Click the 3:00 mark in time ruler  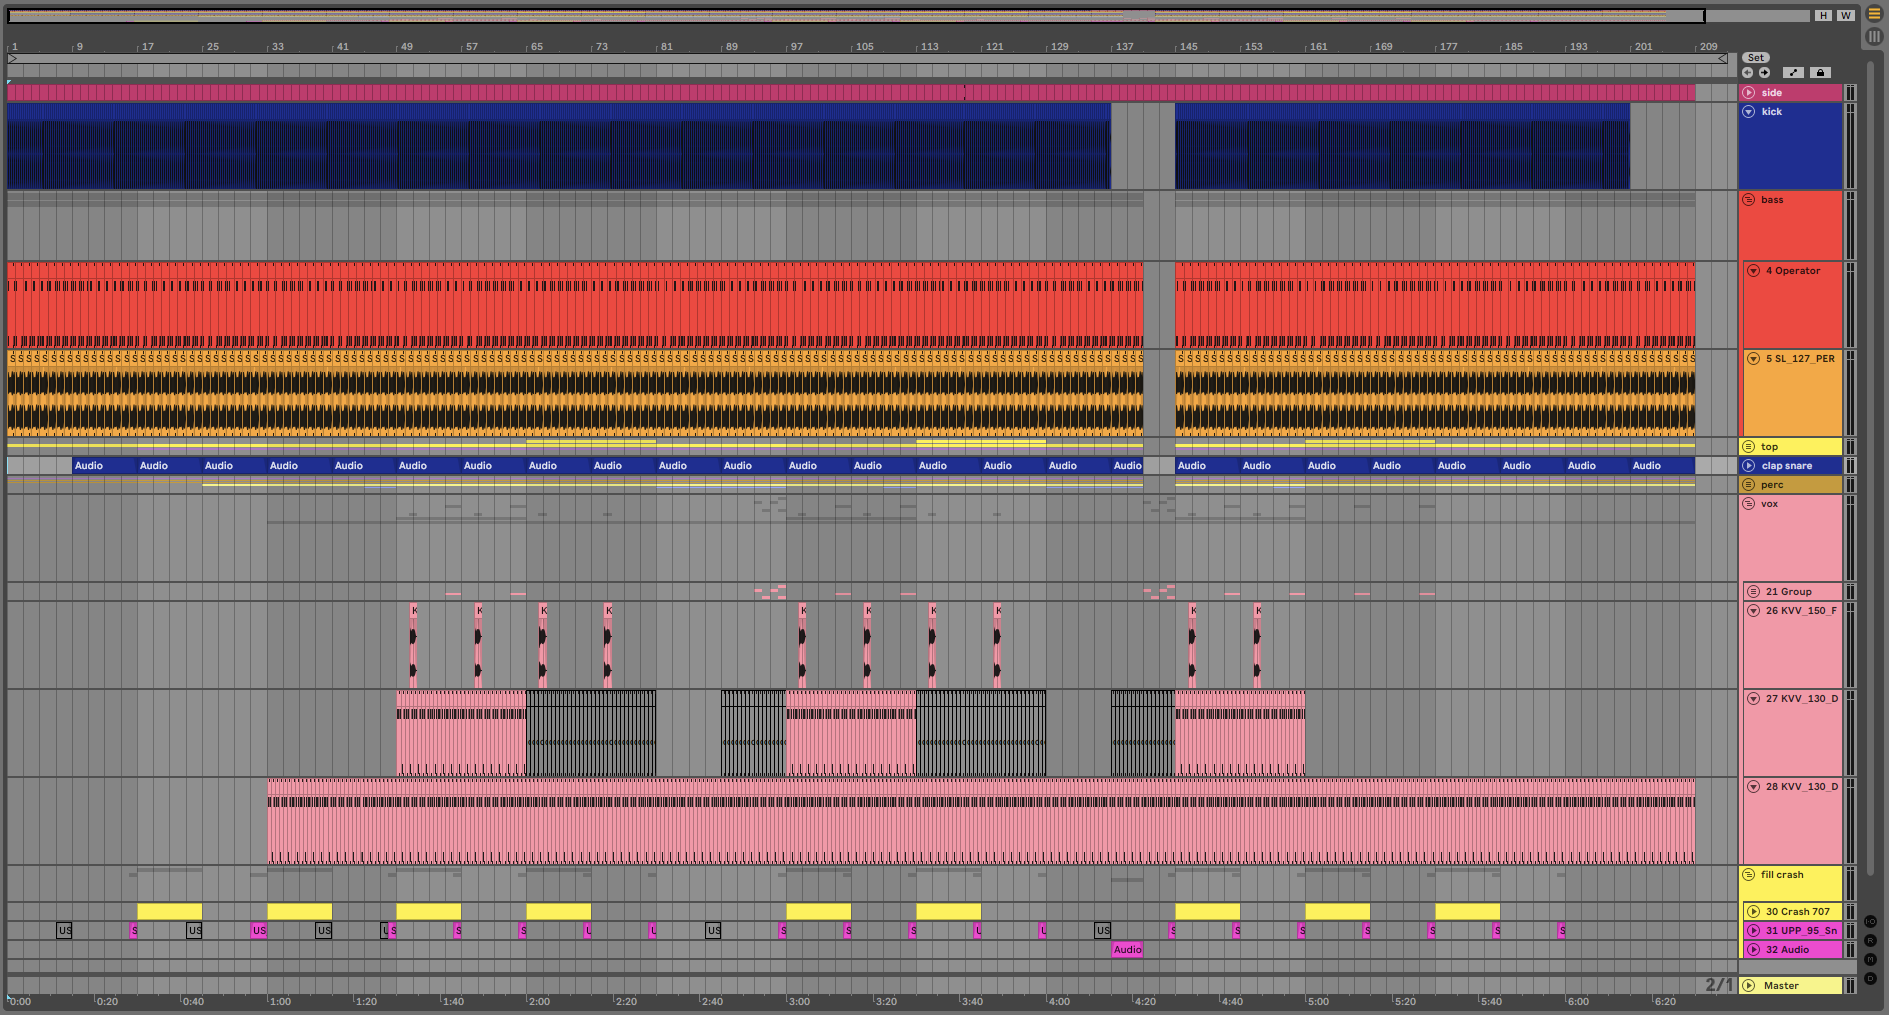coord(798,1001)
